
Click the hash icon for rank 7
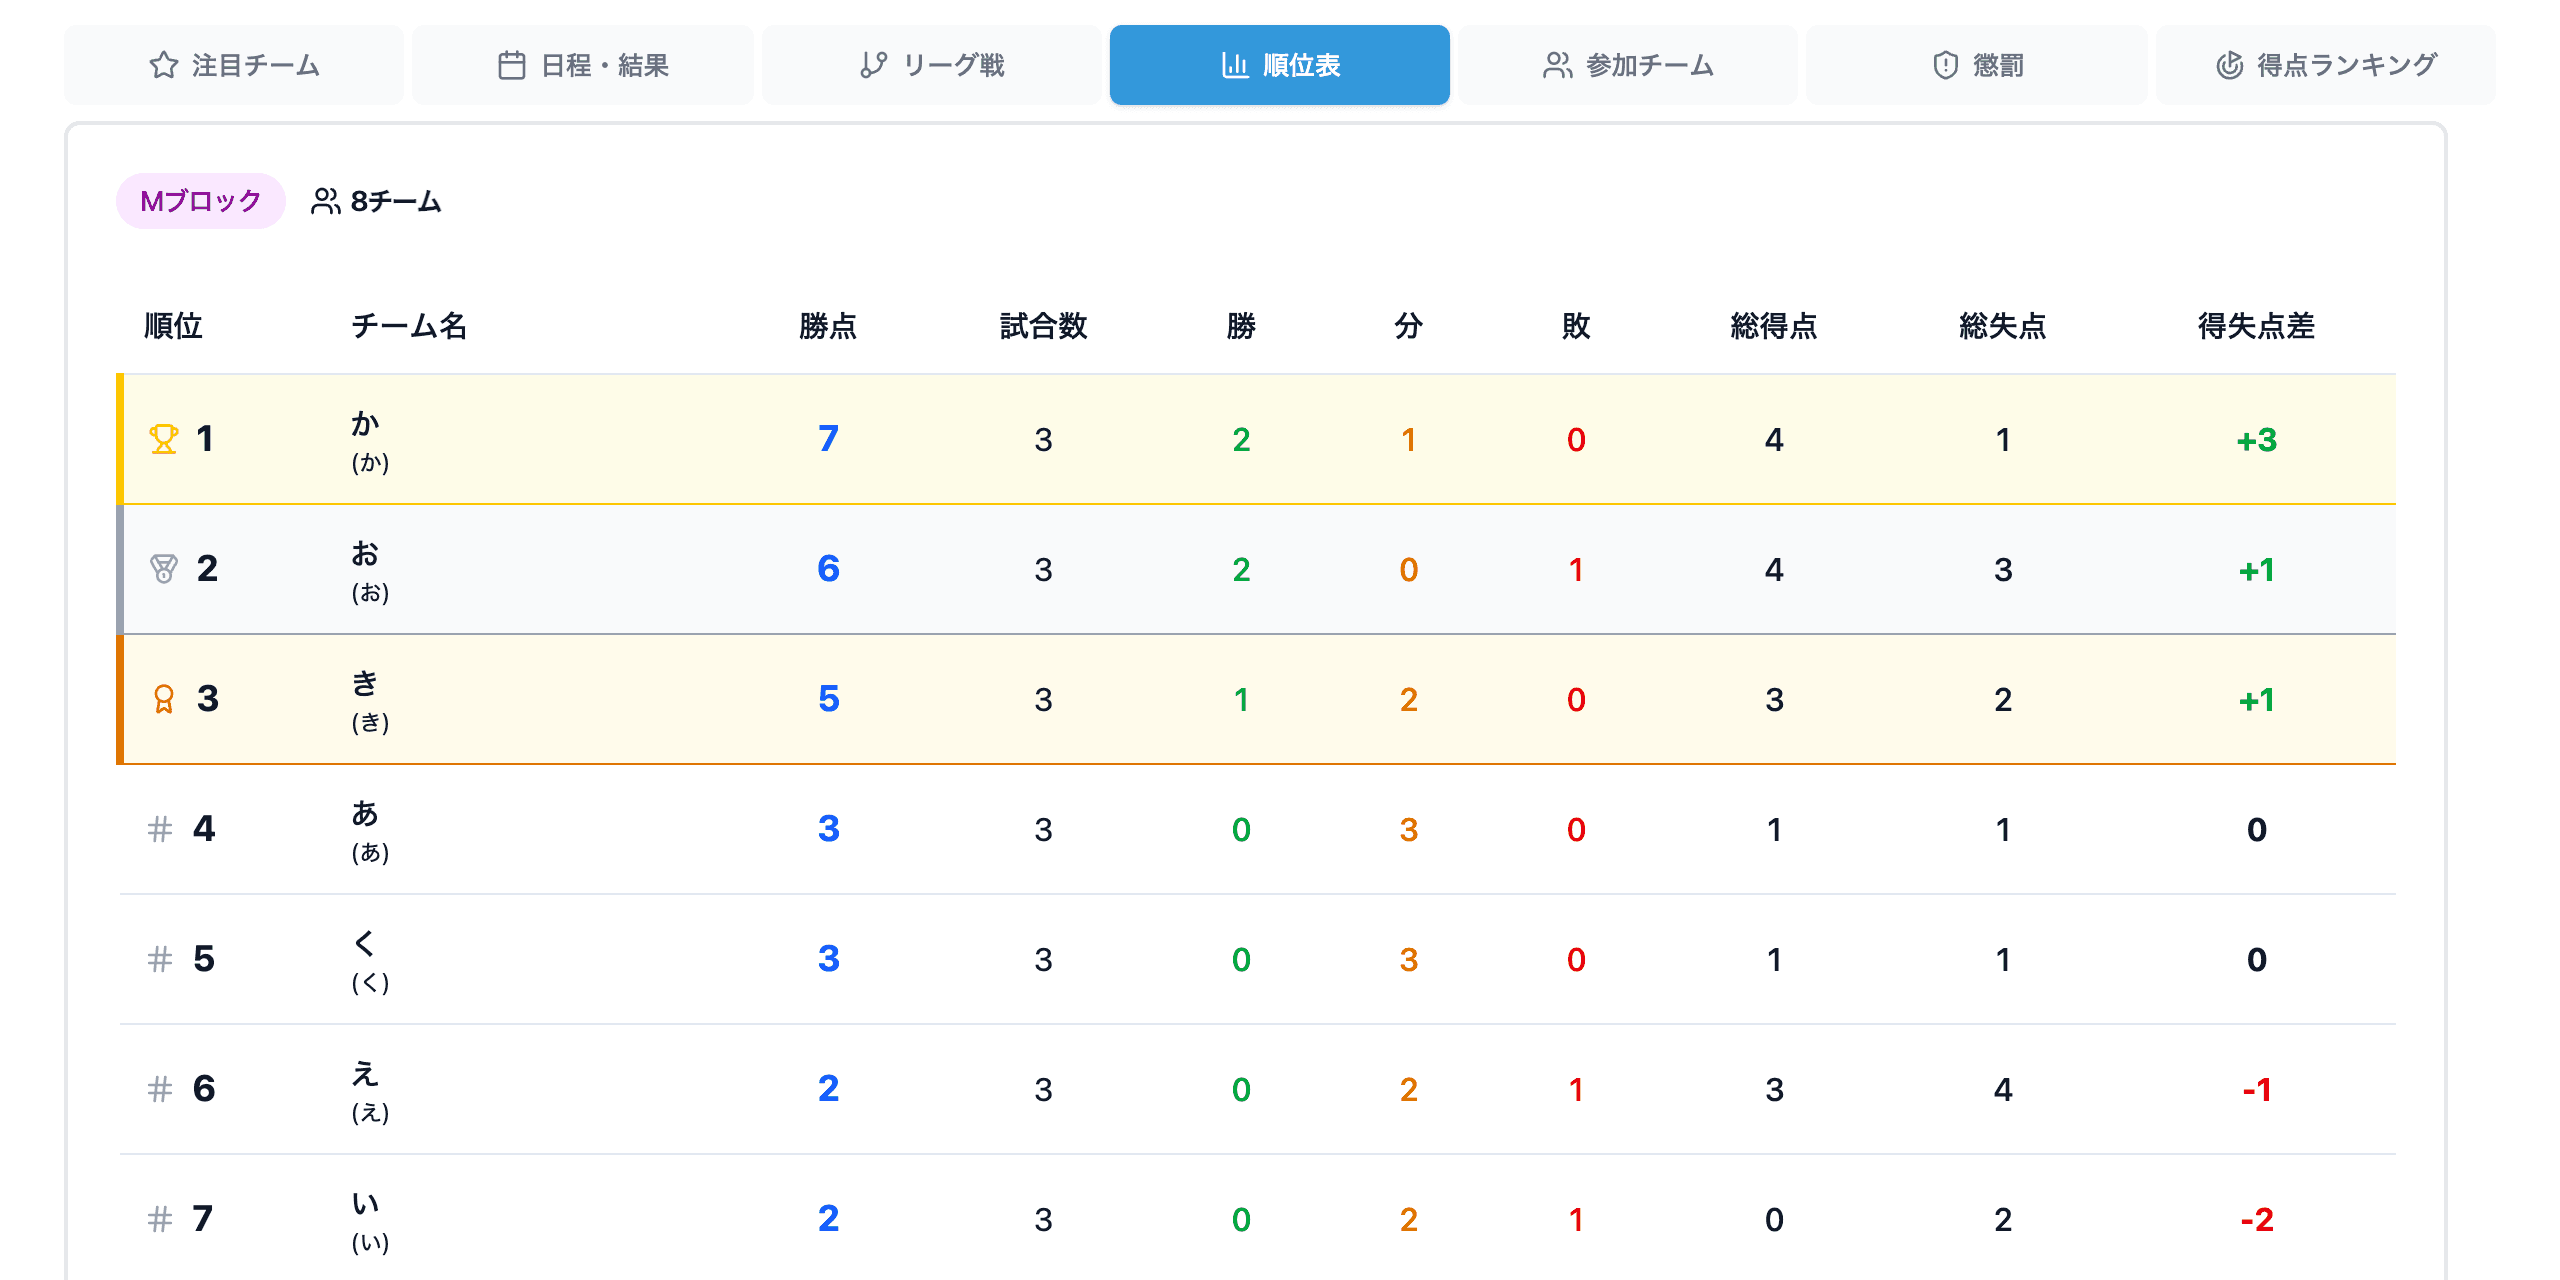[160, 1219]
